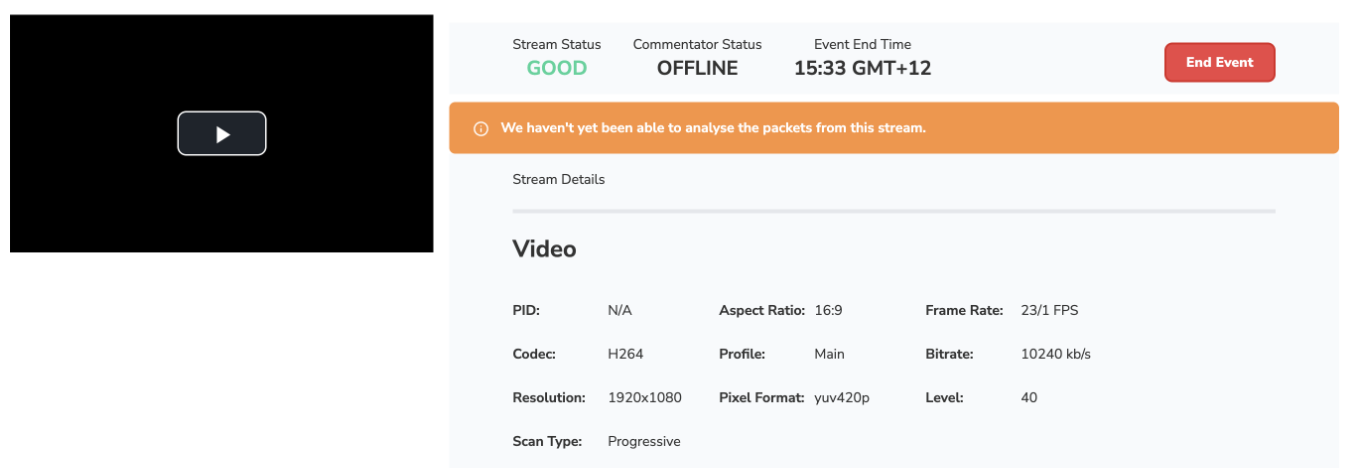Click the 10240 kb/s bitrate value

click(x=1055, y=354)
